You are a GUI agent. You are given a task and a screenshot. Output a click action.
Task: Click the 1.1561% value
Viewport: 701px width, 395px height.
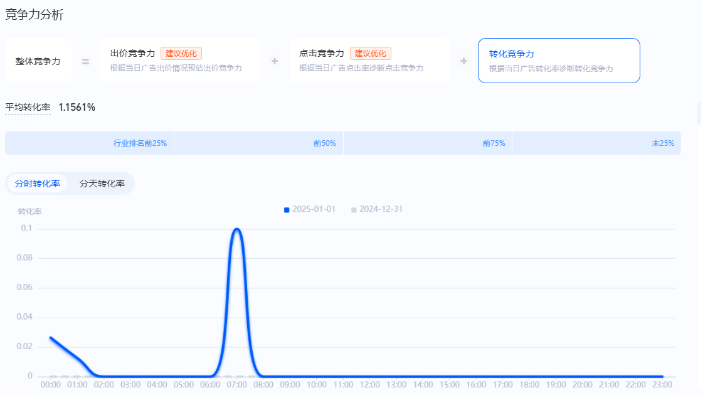77,107
